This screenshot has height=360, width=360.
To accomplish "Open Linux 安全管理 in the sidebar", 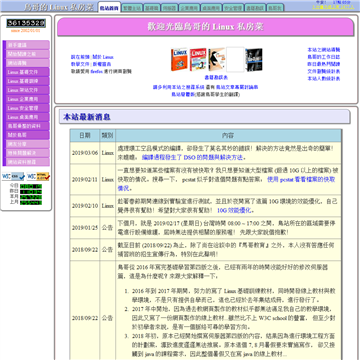I will coord(28,108).
